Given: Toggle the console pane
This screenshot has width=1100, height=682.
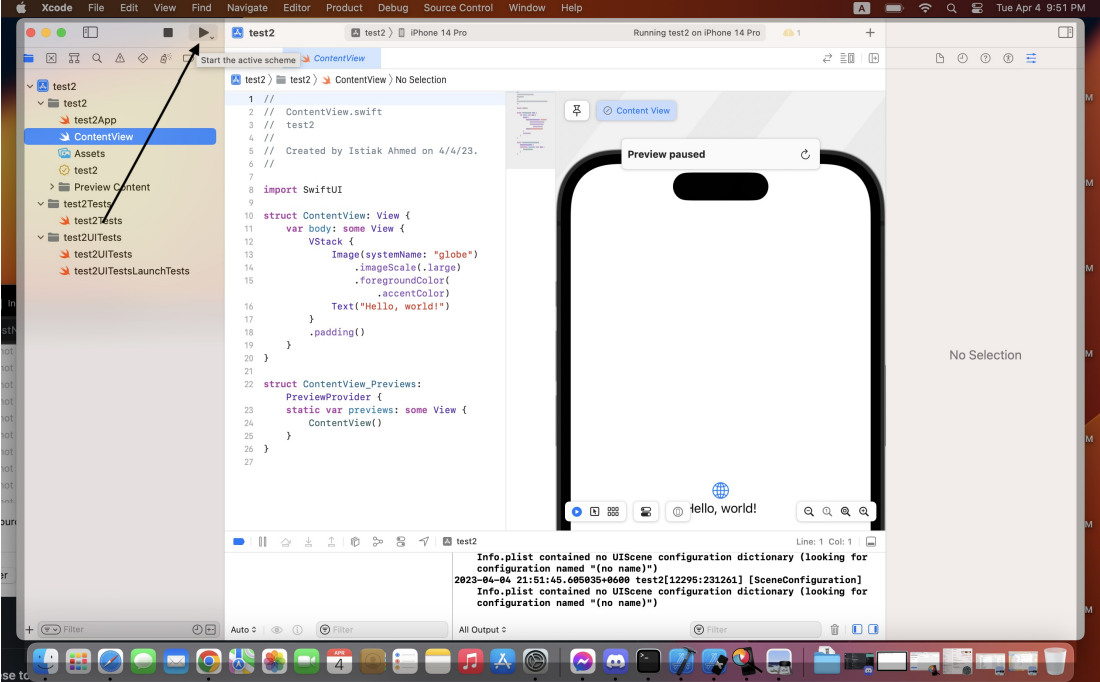Looking at the screenshot, I should coord(873,629).
